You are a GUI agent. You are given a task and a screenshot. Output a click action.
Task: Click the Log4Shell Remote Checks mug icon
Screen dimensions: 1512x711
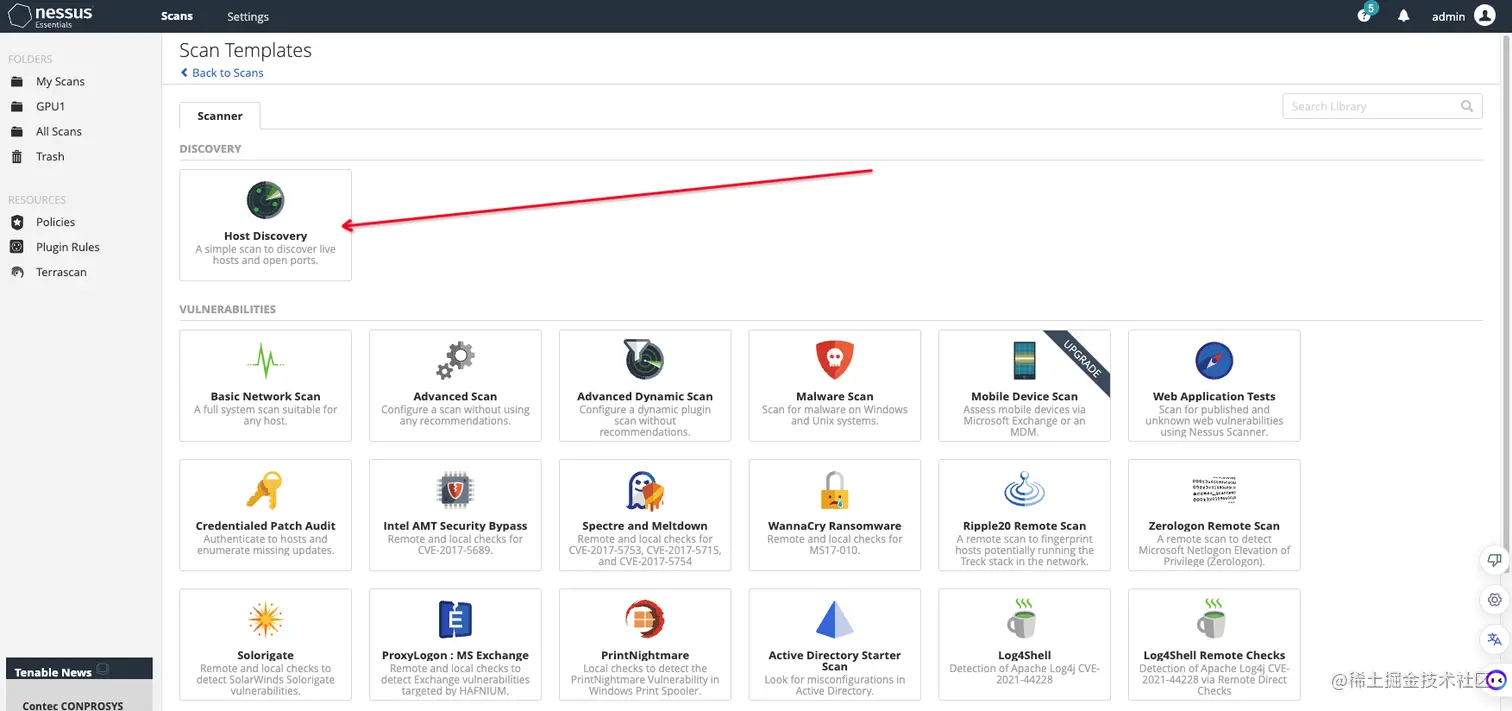point(1211,619)
